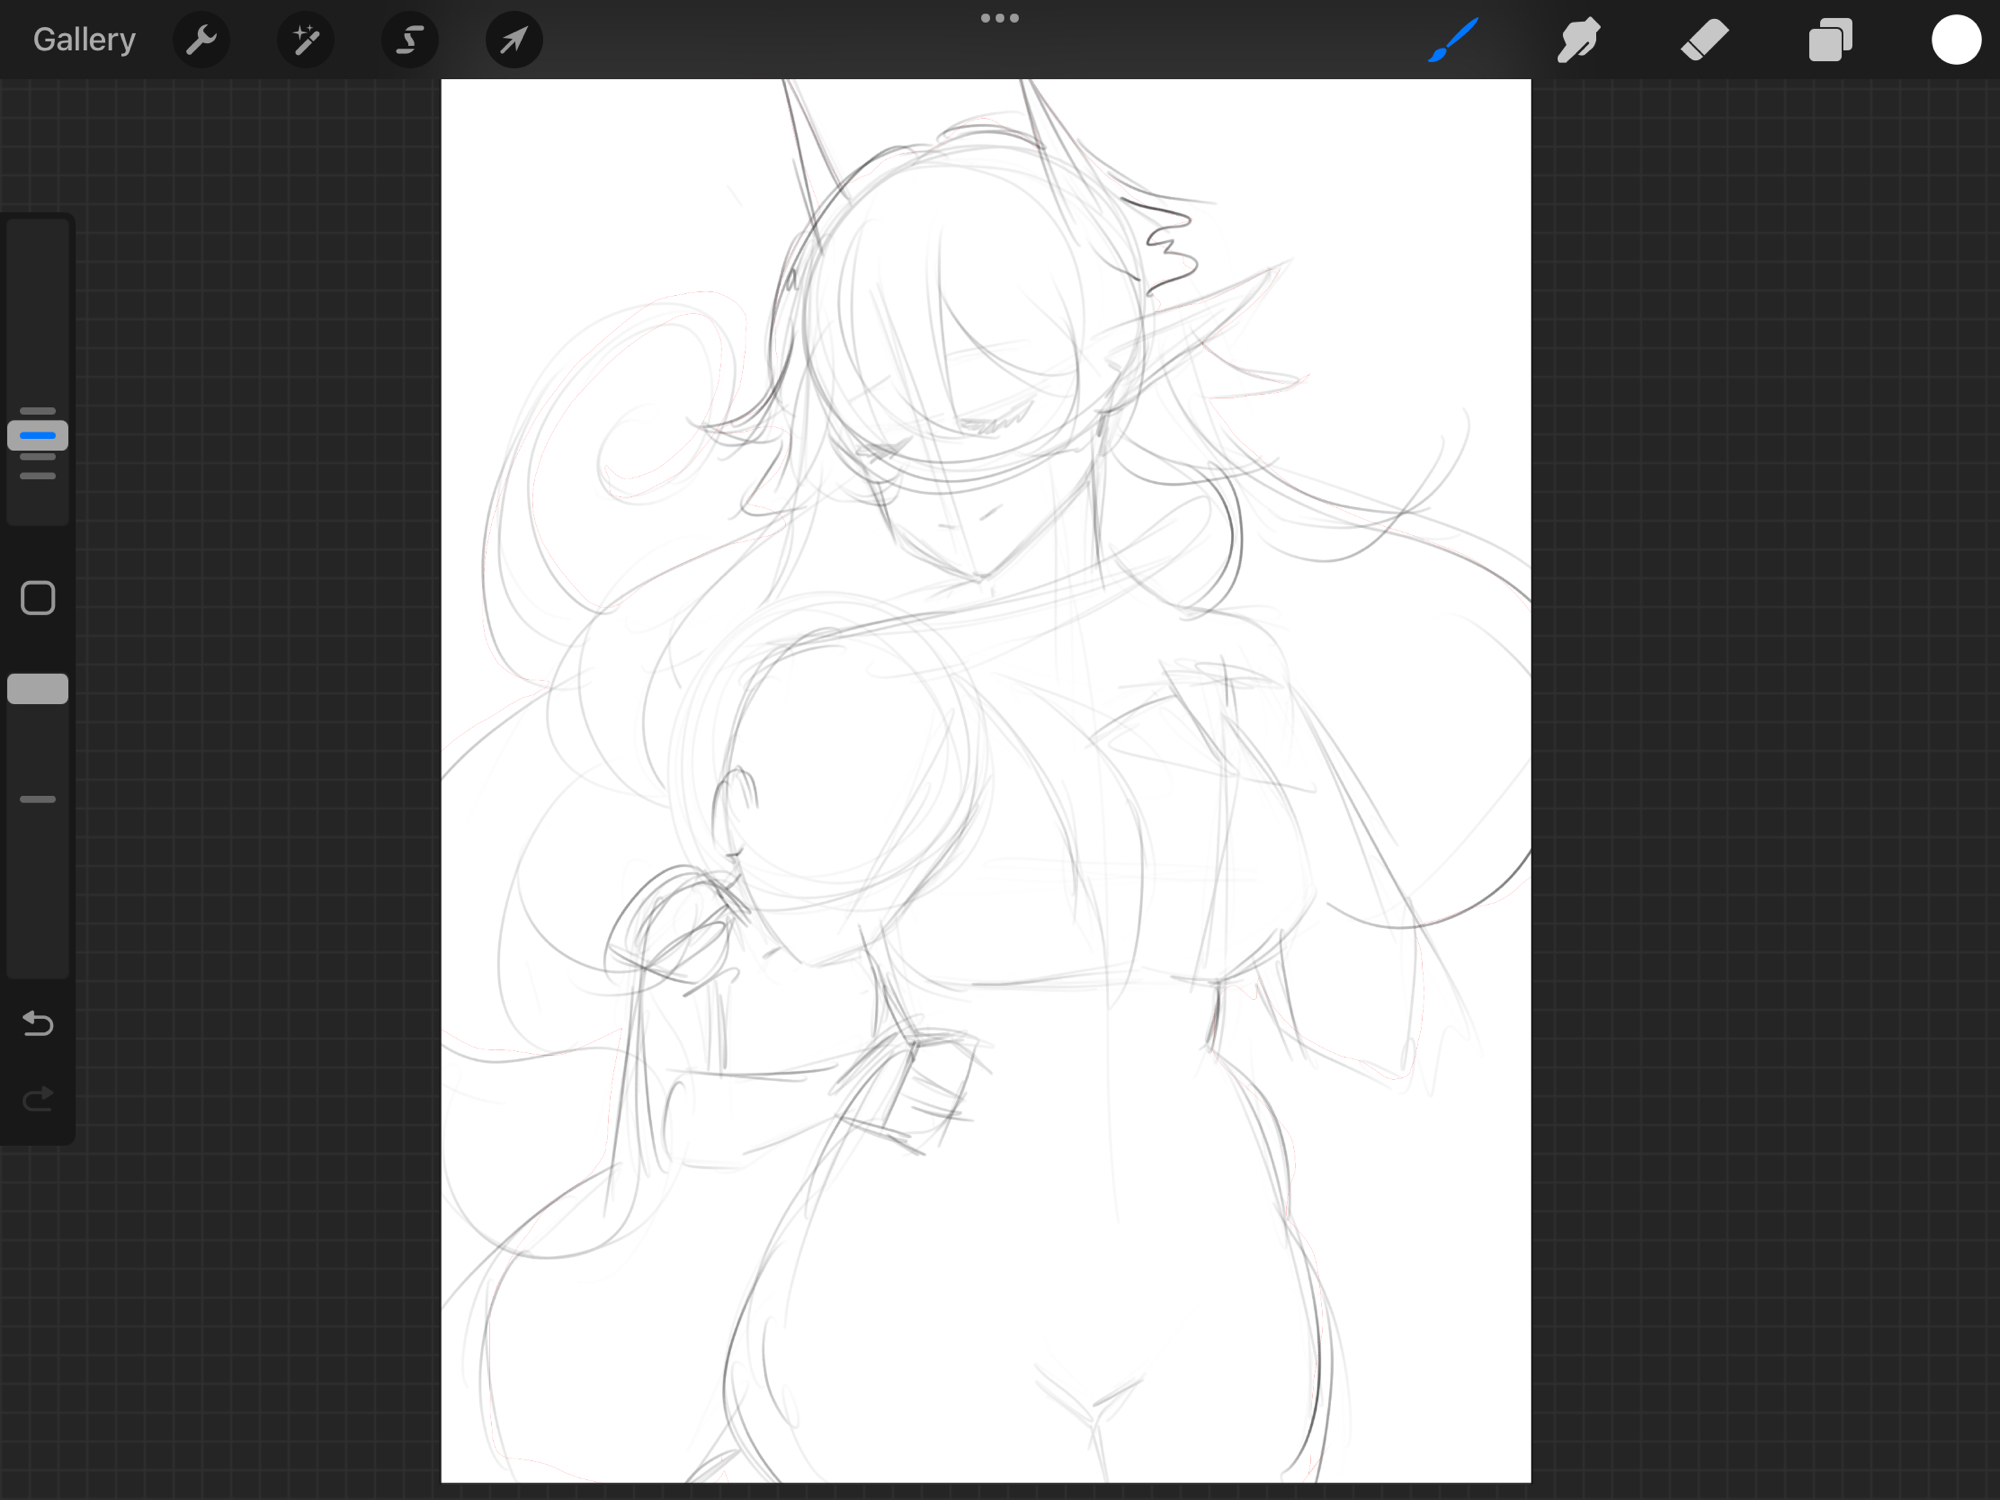Screen dimensions: 2000x1500
Task: Open the Actions wrench menu
Action: [x=201, y=40]
